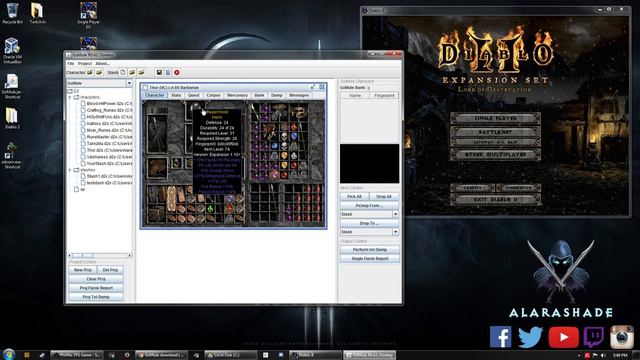This screenshot has height=360, width=640.
Task: Click the Fingerprint column header in clipboard
Action: pos(384,96)
